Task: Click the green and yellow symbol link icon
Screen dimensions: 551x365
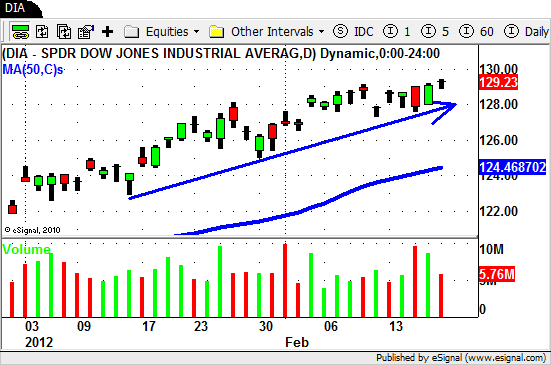Action: (20, 32)
